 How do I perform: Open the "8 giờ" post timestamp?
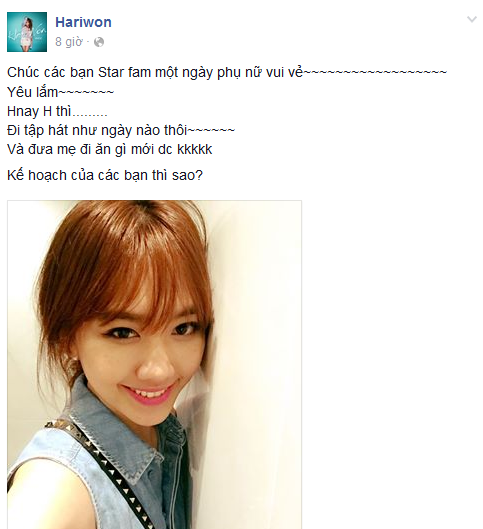69,42
